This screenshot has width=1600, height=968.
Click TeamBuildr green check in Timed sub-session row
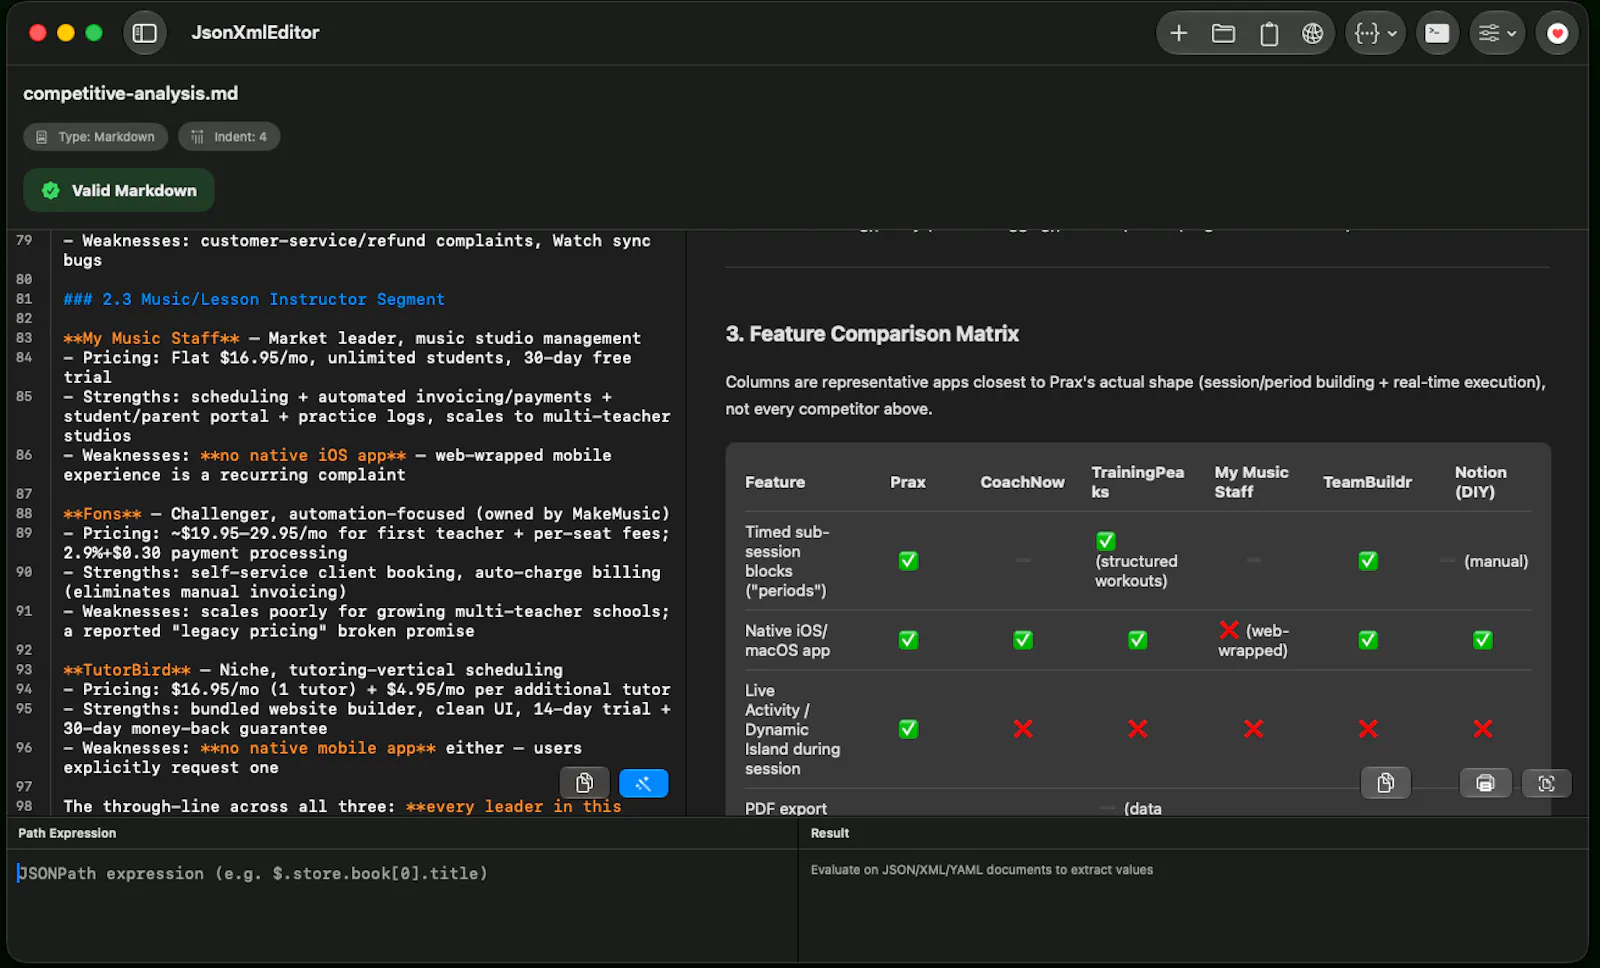(x=1368, y=561)
